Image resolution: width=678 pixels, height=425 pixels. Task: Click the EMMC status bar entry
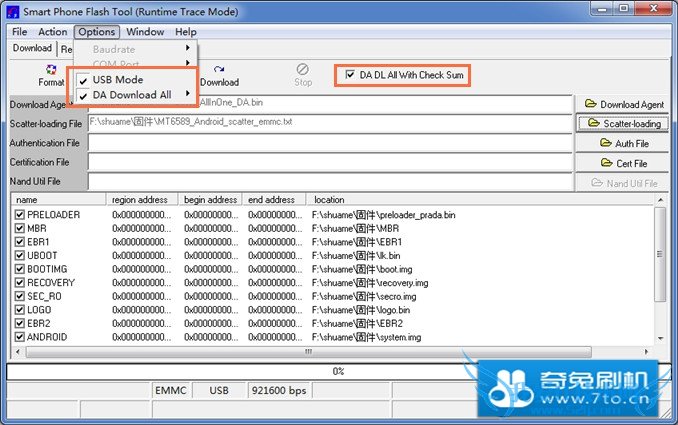(x=171, y=390)
